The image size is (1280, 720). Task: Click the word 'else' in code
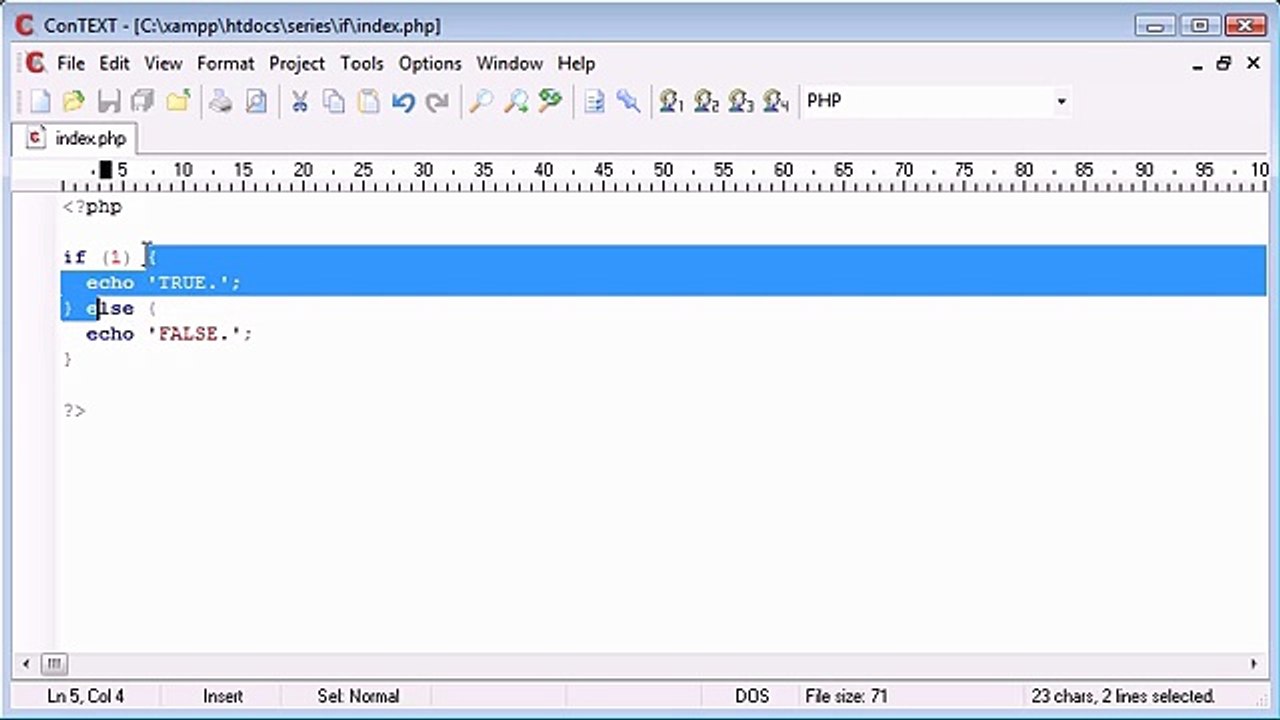click(x=110, y=308)
